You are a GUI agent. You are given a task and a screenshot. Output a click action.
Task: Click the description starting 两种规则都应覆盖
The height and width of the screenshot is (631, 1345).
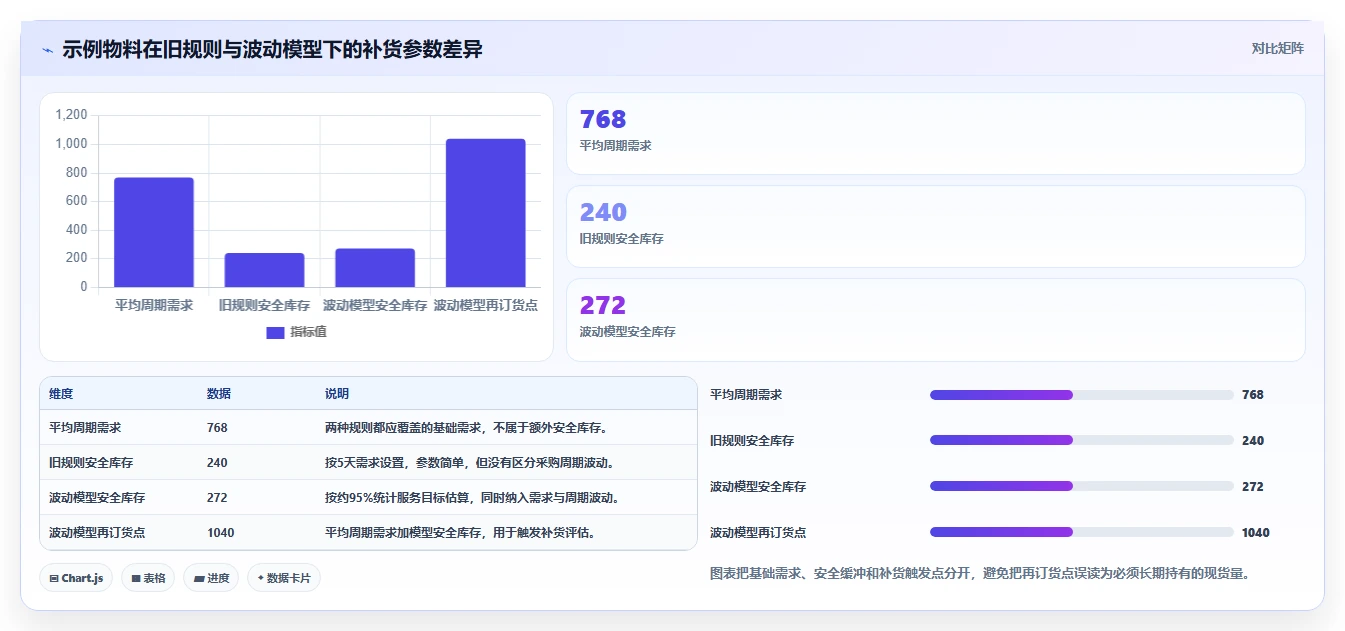tap(469, 427)
